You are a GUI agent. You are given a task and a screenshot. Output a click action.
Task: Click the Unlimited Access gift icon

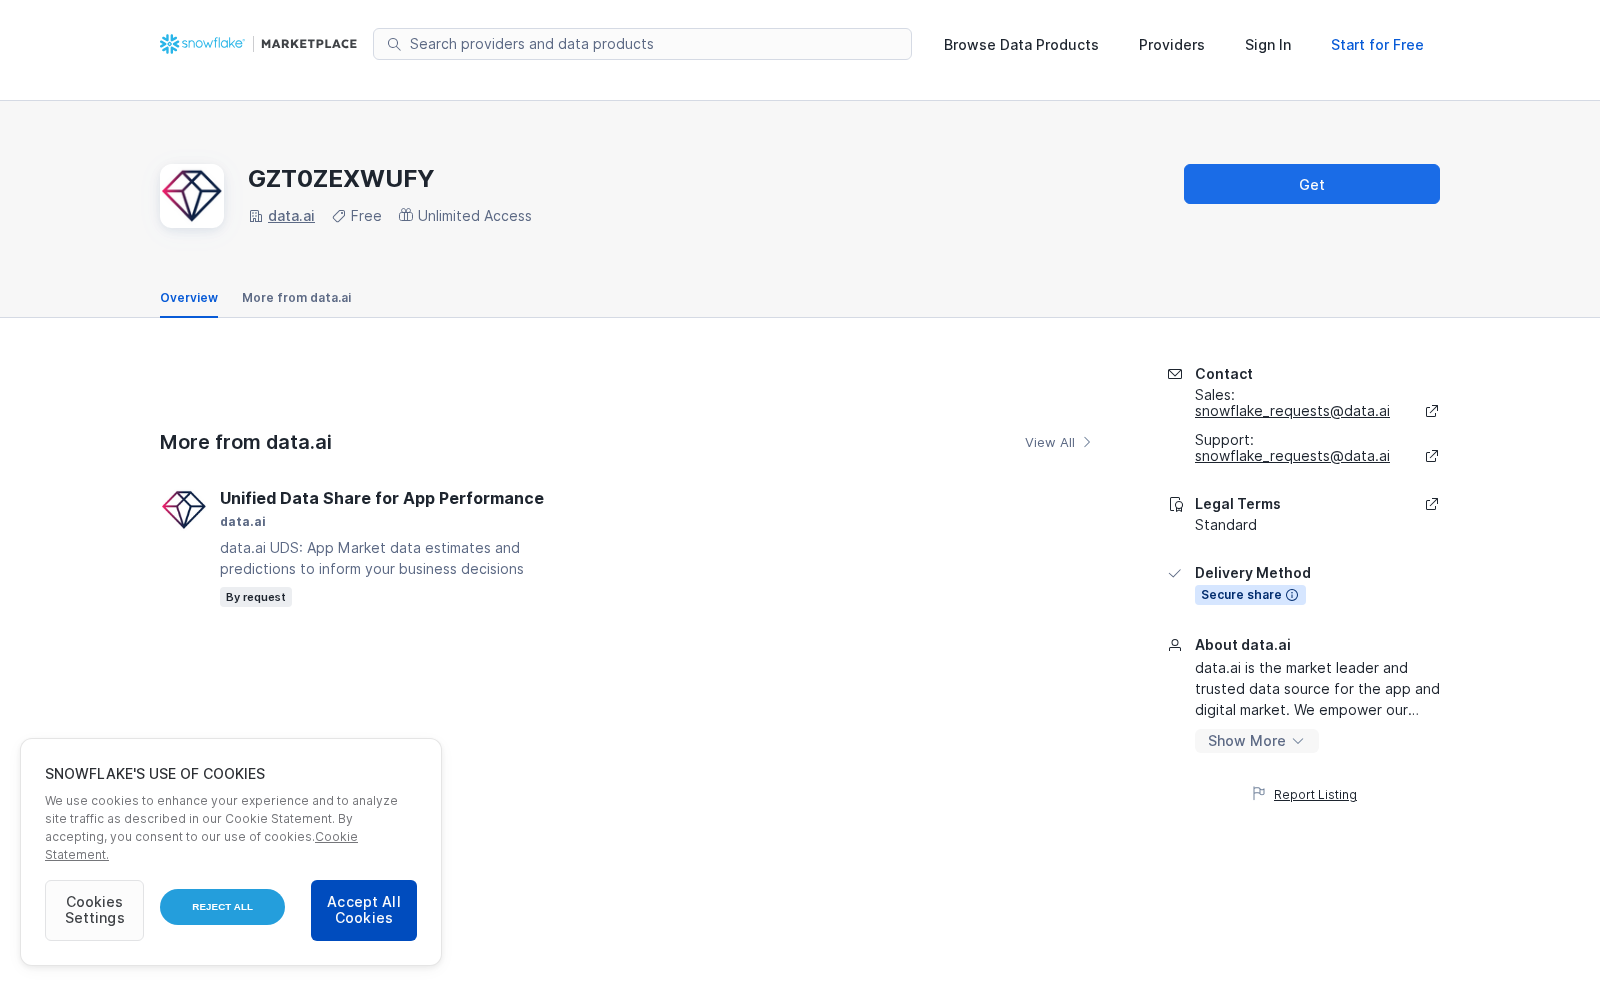[x=406, y=215]
